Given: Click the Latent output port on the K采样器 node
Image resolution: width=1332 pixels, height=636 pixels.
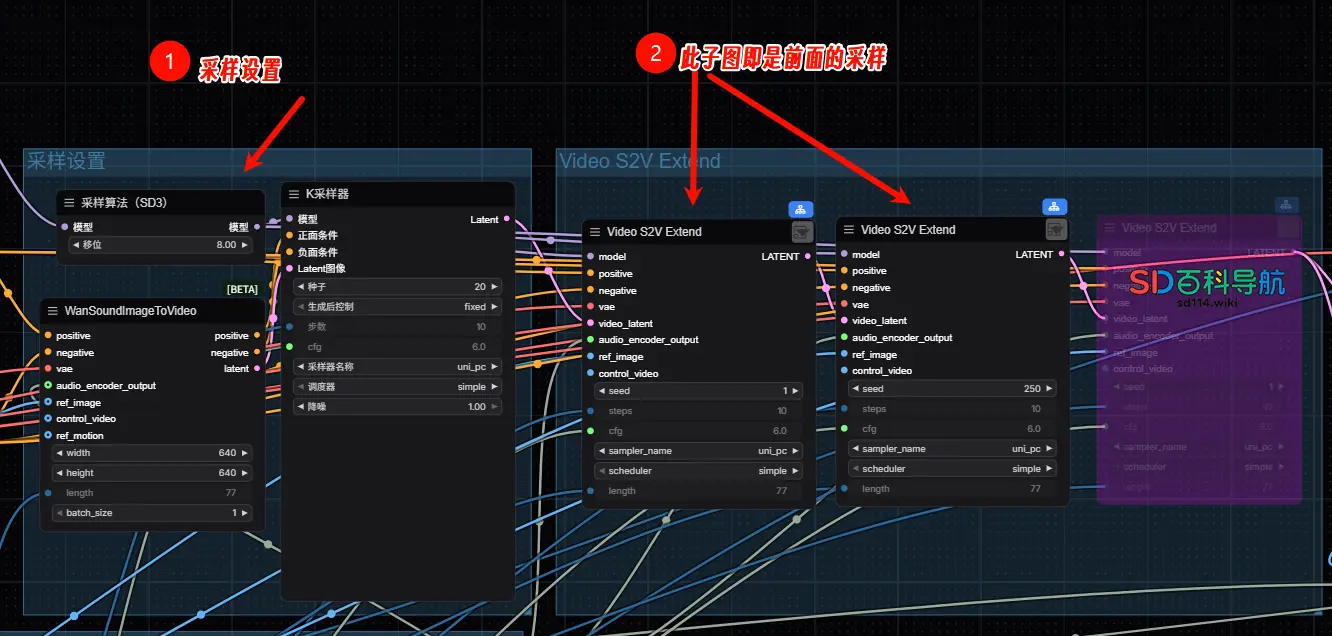Looking at the screenshot, I should pos(507,219).
